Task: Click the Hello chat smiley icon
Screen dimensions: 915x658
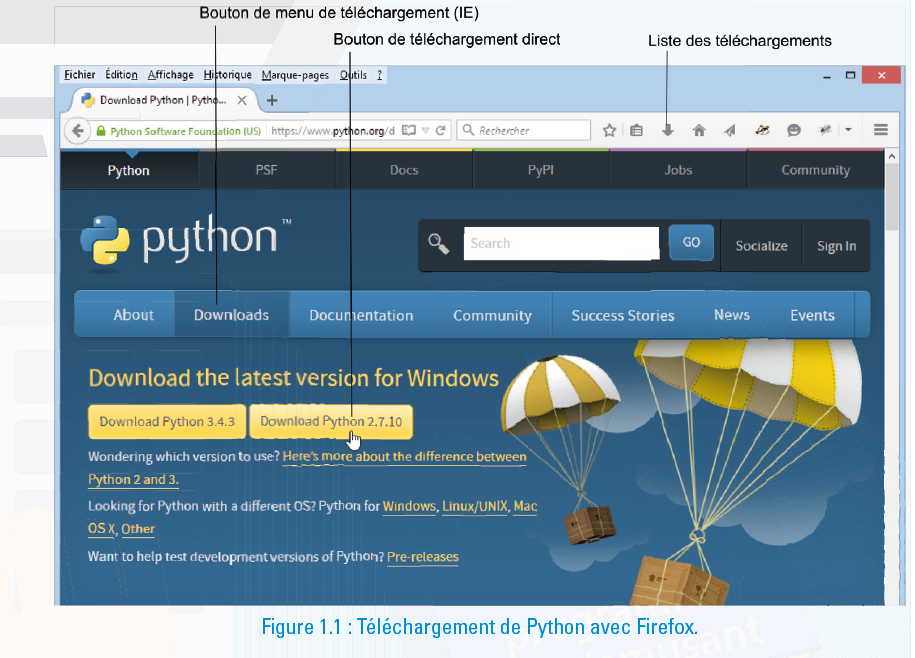Action: (x=794, y=131)
